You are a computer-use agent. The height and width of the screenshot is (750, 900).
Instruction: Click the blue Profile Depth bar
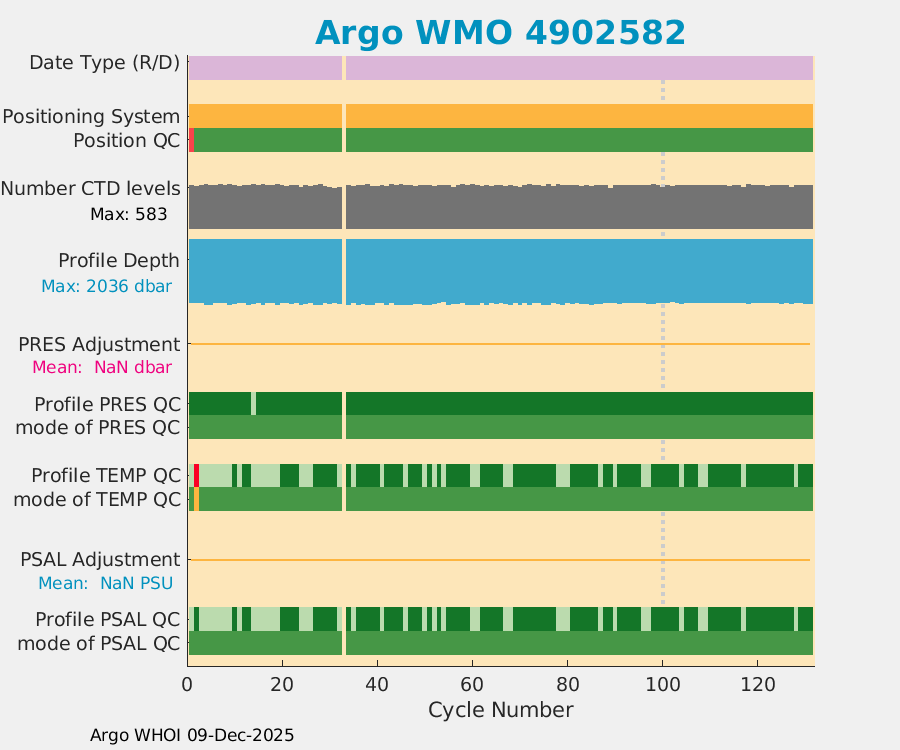pyautogui.click(x=500, y=270)
